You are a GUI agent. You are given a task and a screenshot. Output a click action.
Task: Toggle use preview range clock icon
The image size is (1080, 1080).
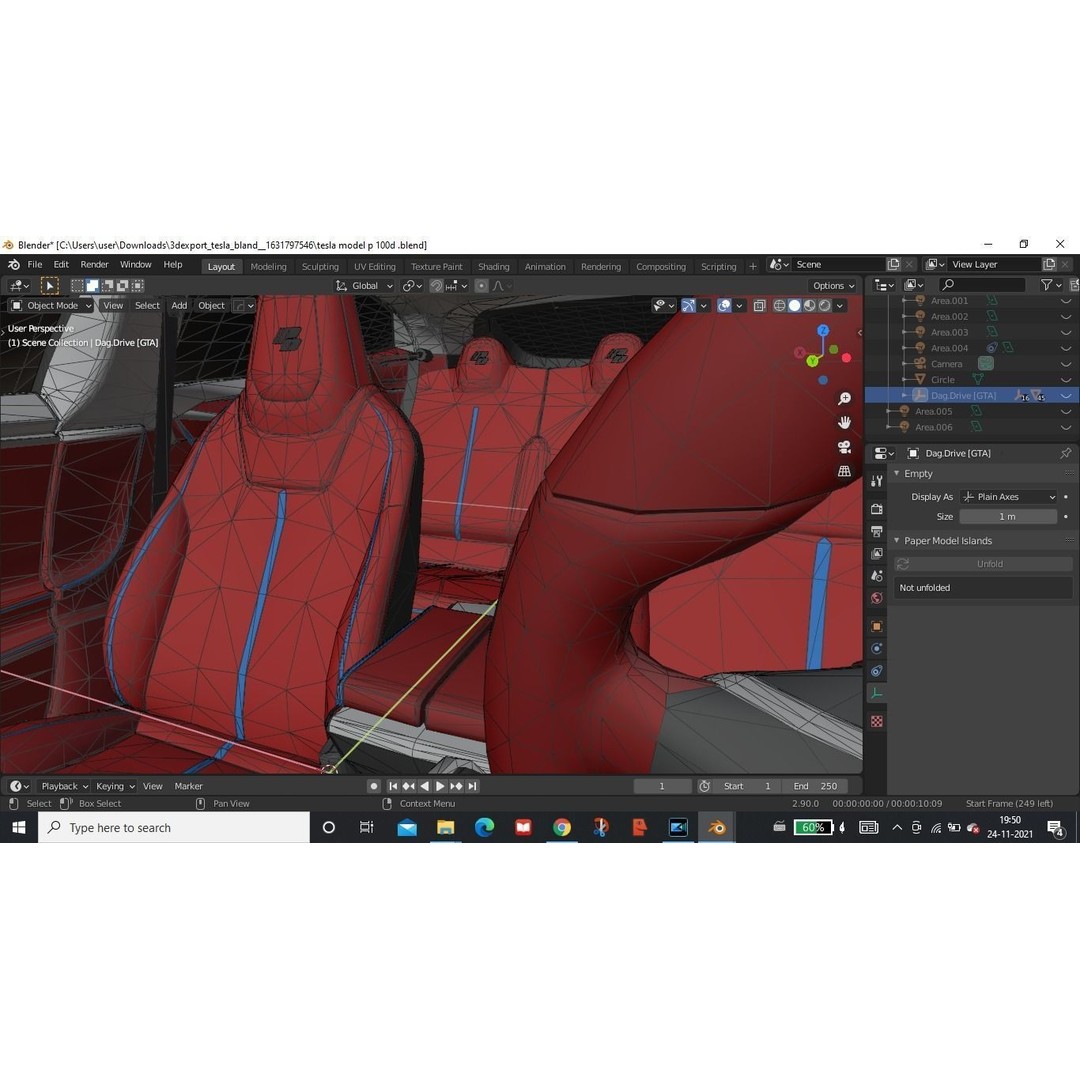click(x=704, y=786)
